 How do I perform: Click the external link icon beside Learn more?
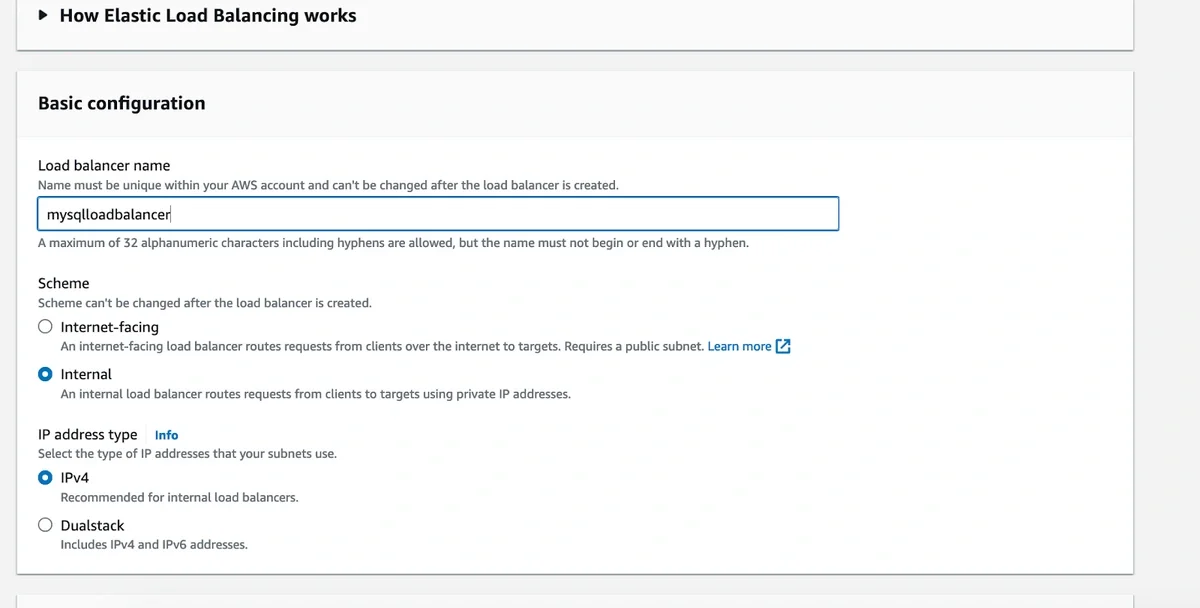[x=784, y=346]
